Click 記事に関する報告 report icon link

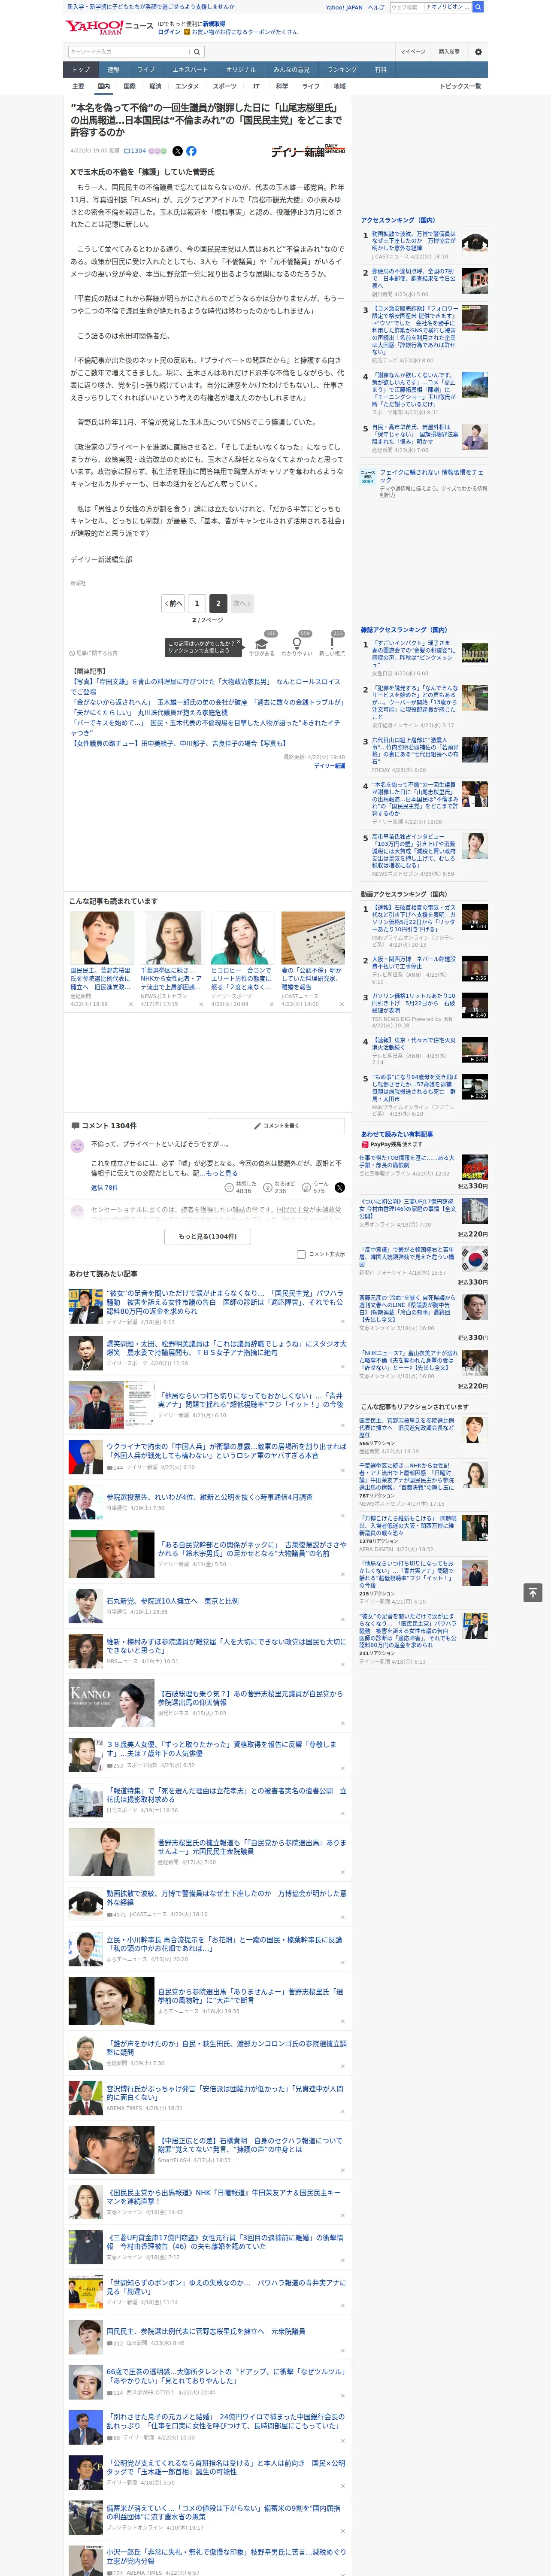point(93,653)
